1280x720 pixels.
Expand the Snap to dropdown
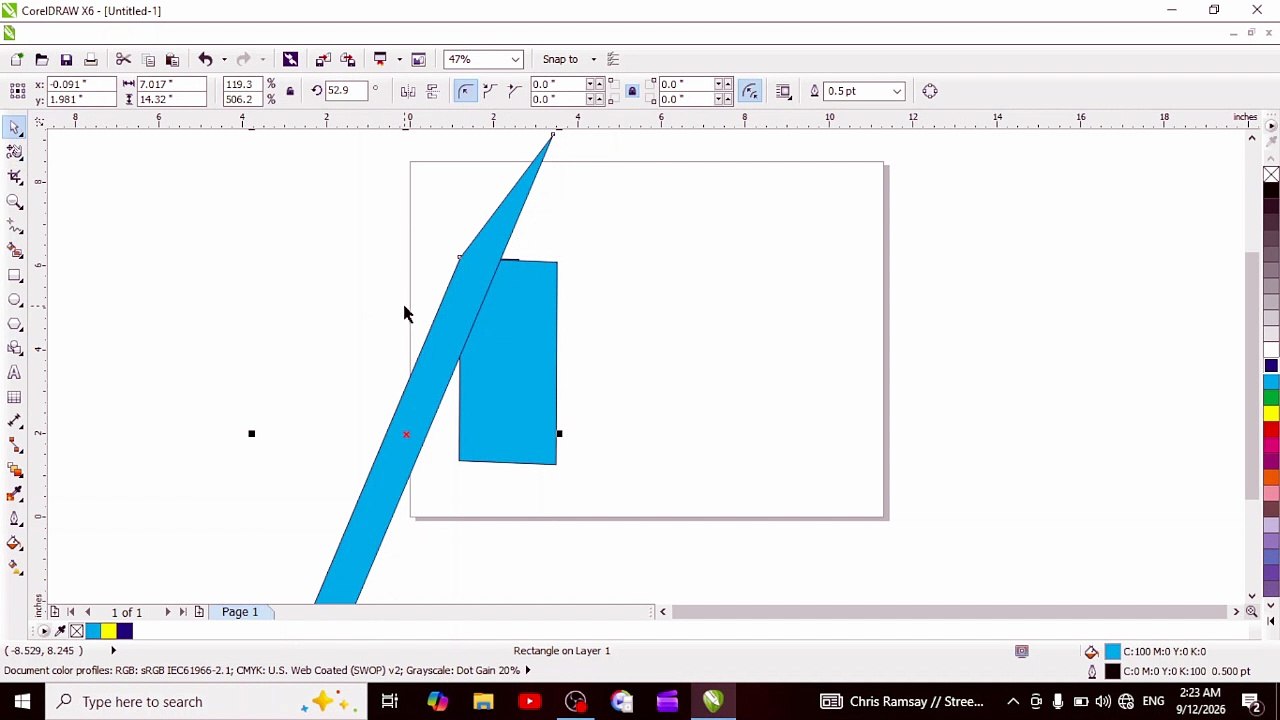(593, 60)
